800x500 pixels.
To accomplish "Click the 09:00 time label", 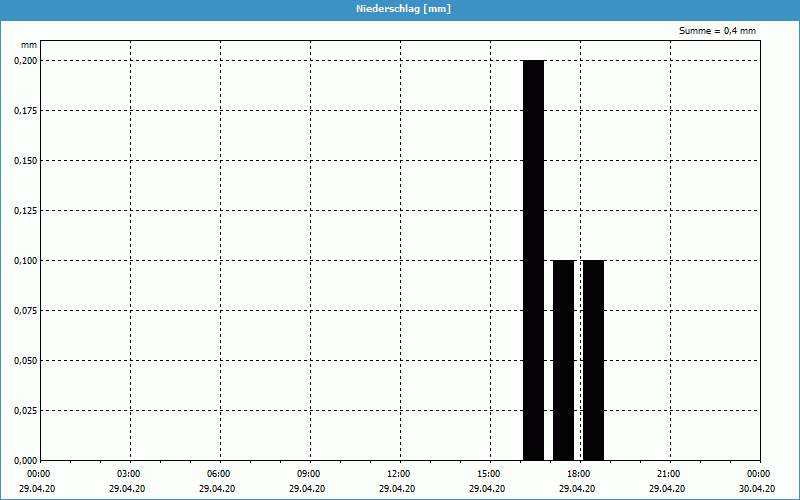I will (x=310, y=474).
